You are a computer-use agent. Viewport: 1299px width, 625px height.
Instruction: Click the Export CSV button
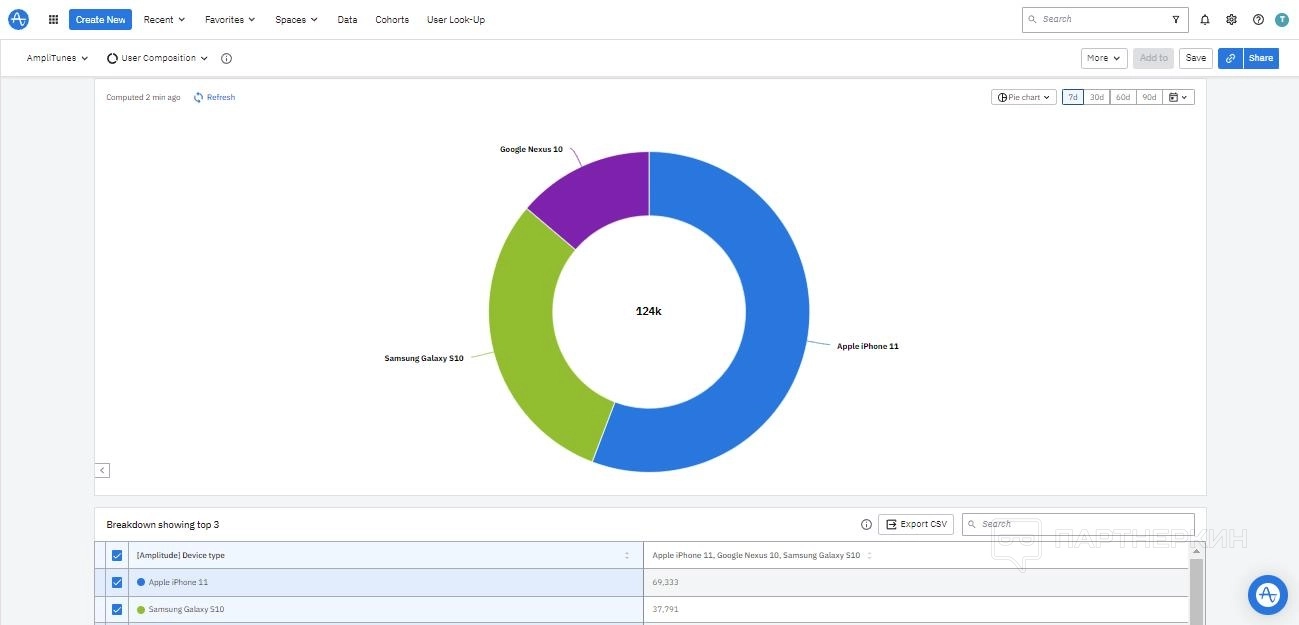916,524
